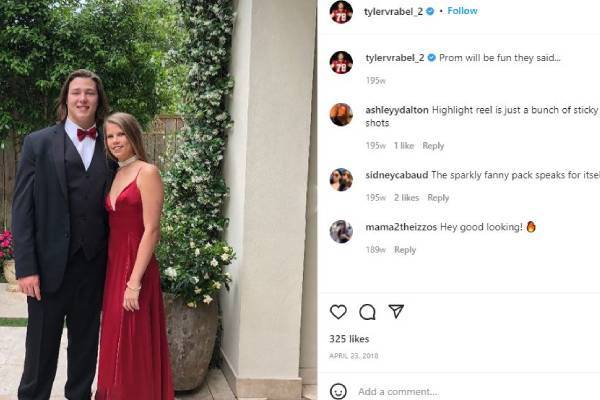600x400 pixels.
Task: Show the 1 like on ashleyydalton's comment
Action: point(404,146)
